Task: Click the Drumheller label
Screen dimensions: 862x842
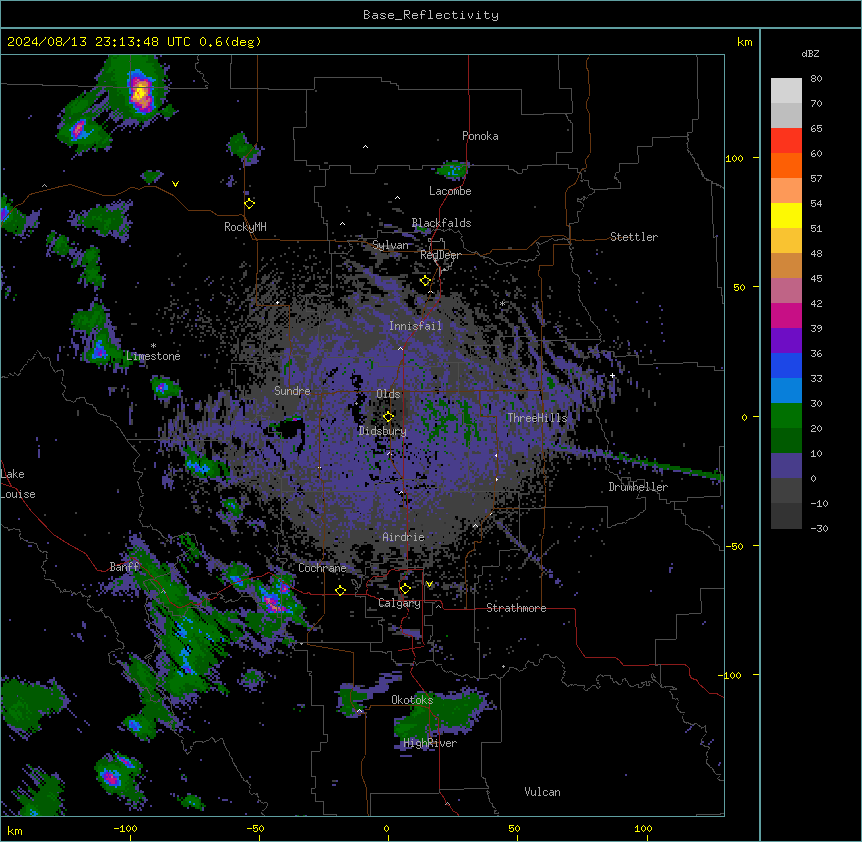Action: (x=638, y=487)
